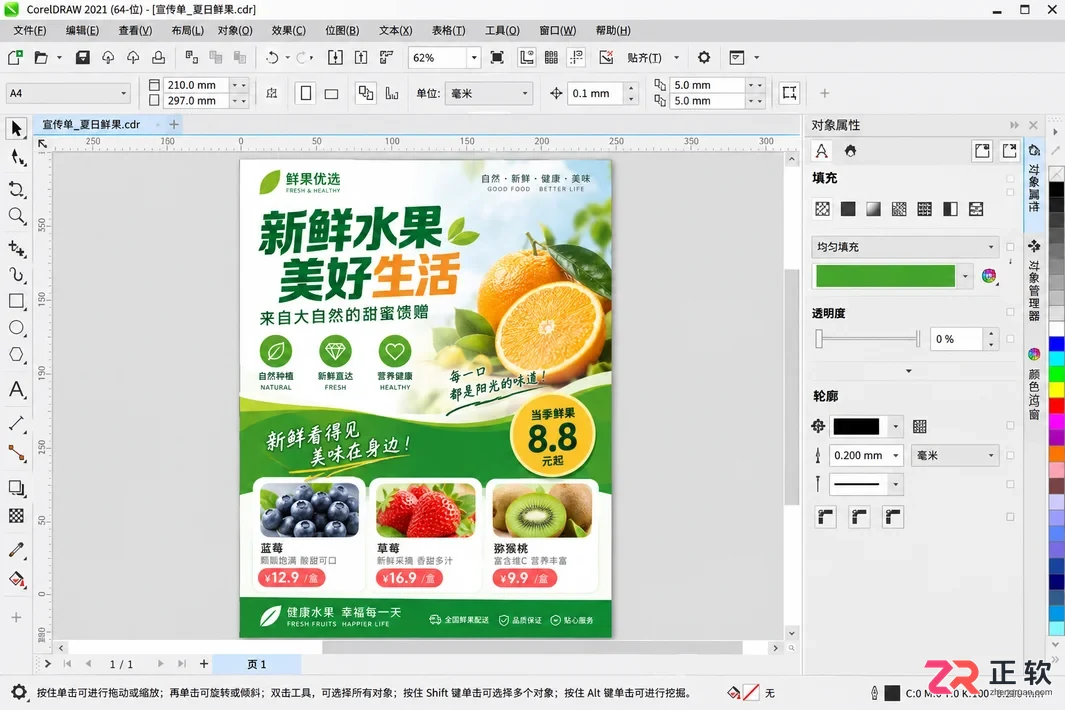
Task: Open the outline color dropdown arrow
Action: click(896, 426)
